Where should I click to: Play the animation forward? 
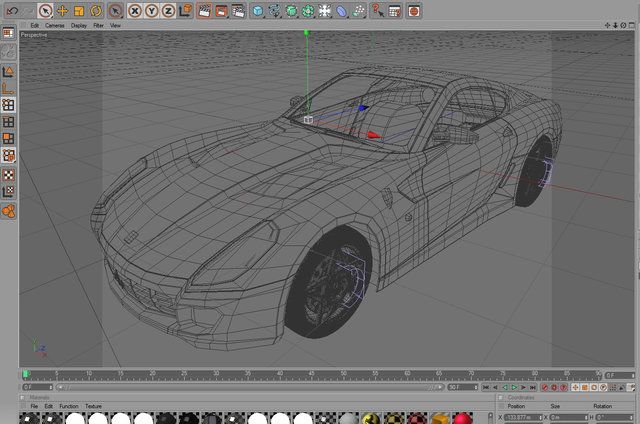[514, 387]
